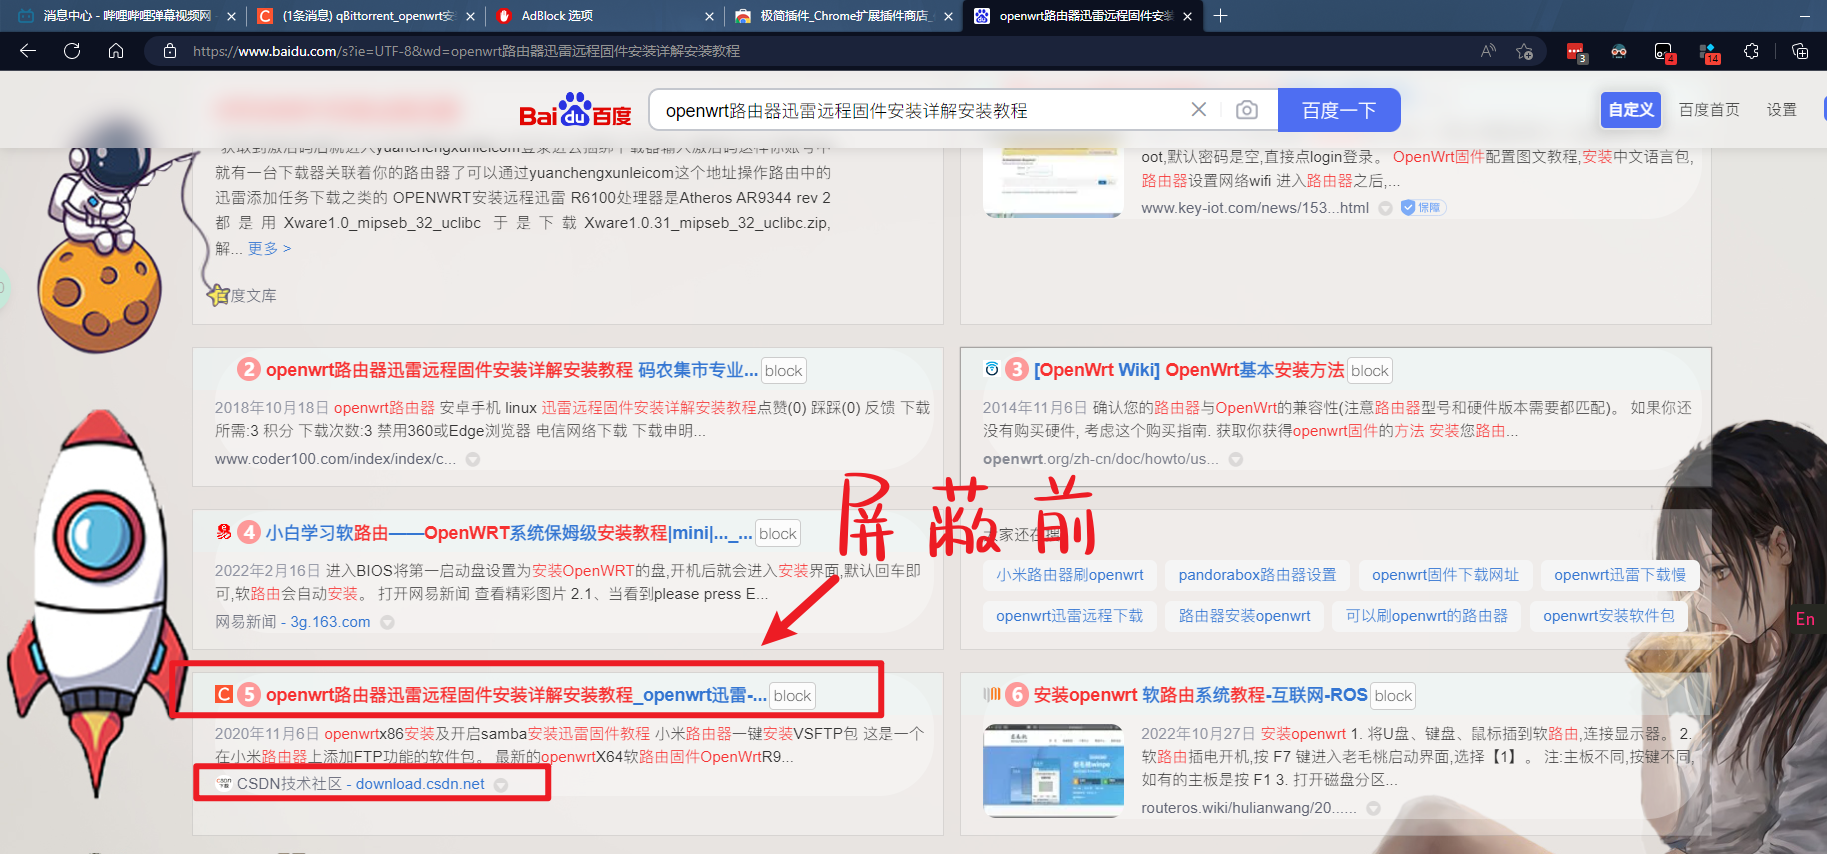Click the 百度一下 search button

pos(1339,110)
